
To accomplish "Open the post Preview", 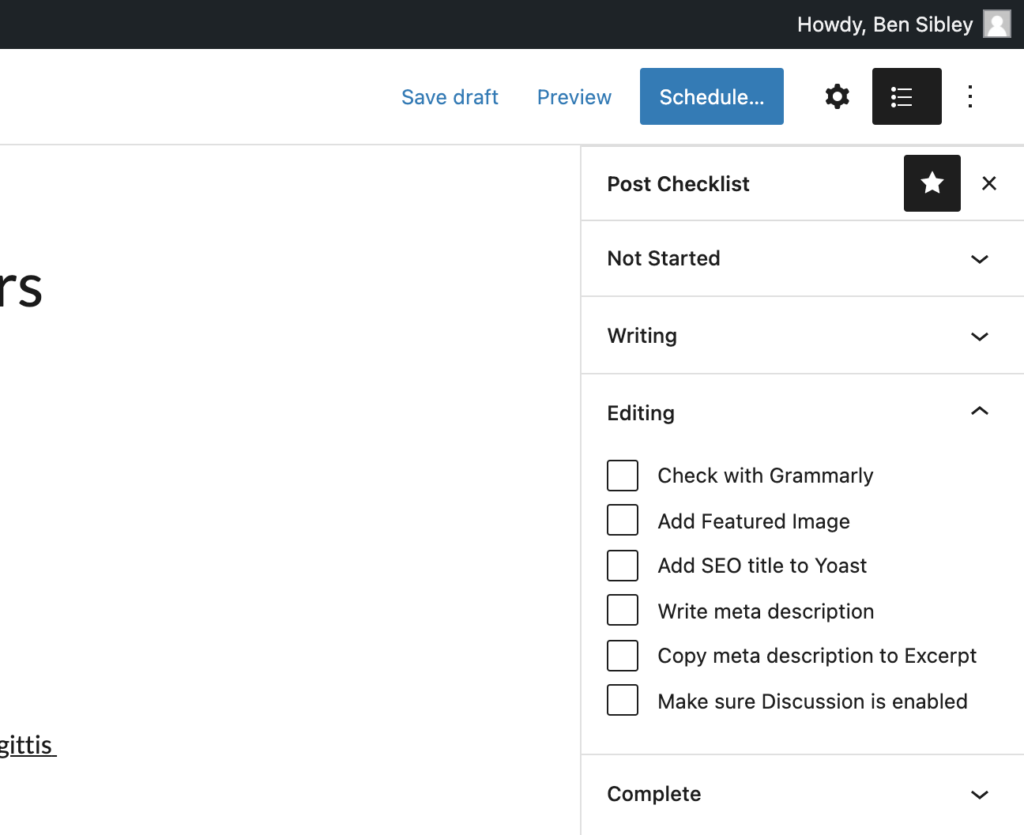I will click(574, 97).
